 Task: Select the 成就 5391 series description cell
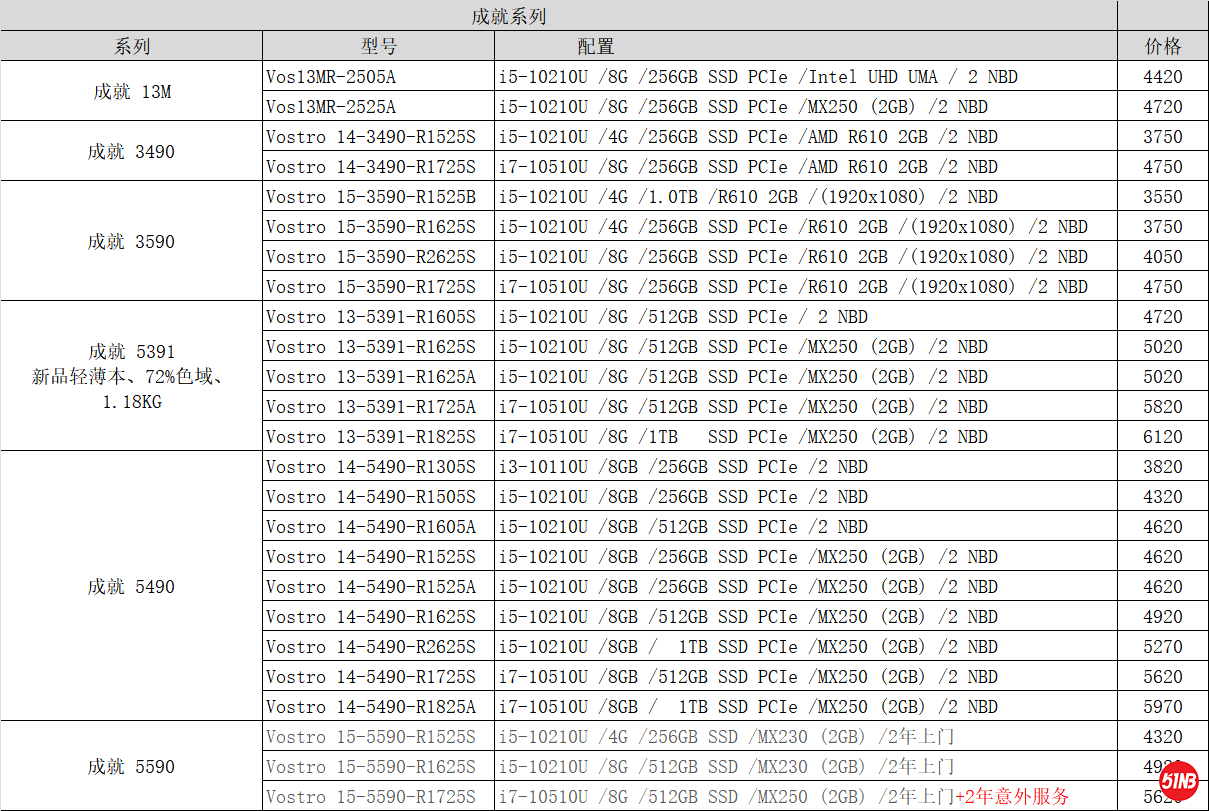pyautogui.click(x=131, y=377)
